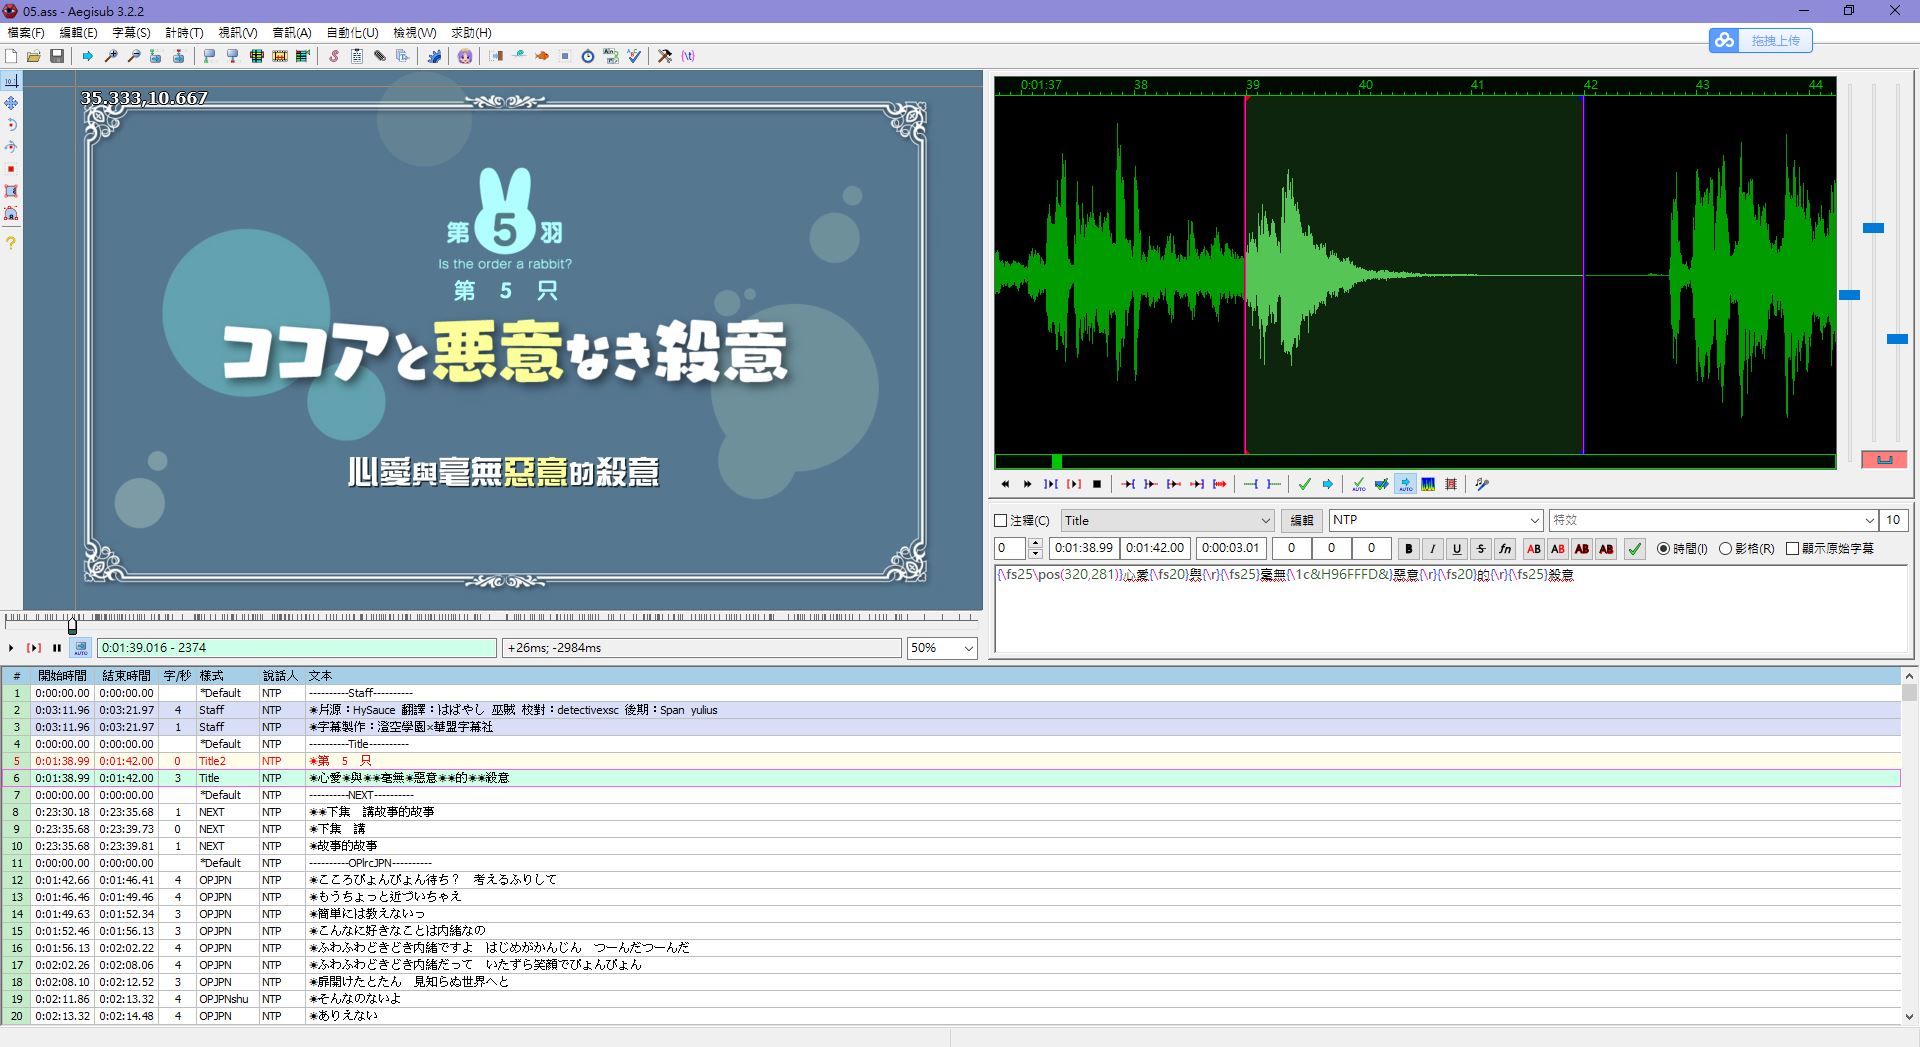This screenshot has height=1047, width=1920.
Task: Open the 檔案(F) menu
Action: point(26,33)
